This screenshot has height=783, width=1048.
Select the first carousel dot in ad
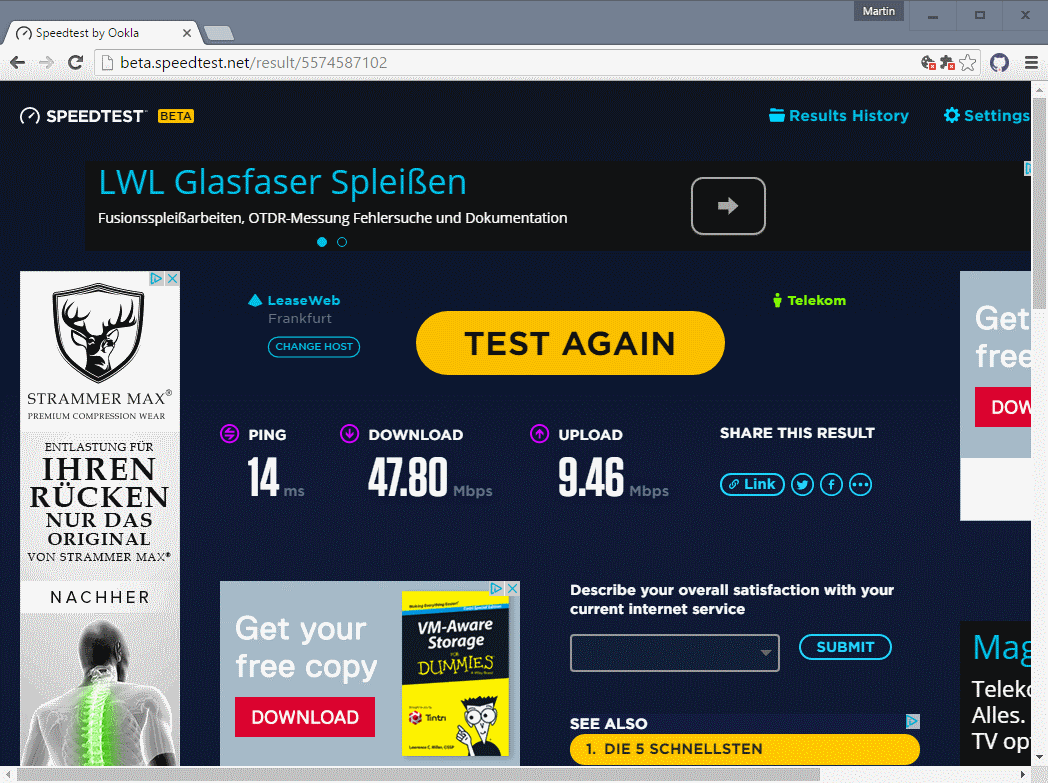pyautogui.click(x=322, y=242)
